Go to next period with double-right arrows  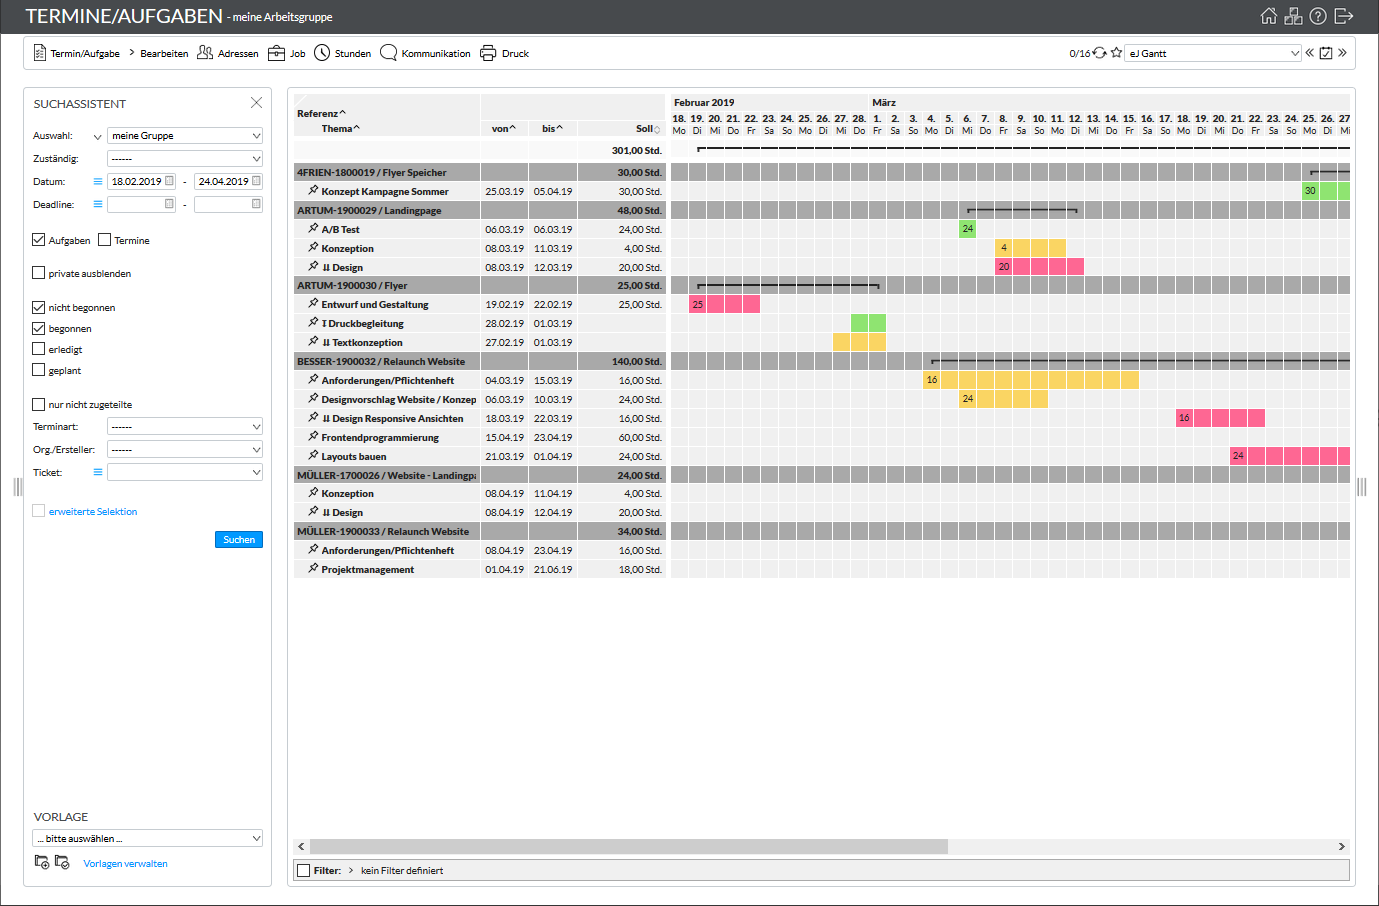(x=1342, y=53)
